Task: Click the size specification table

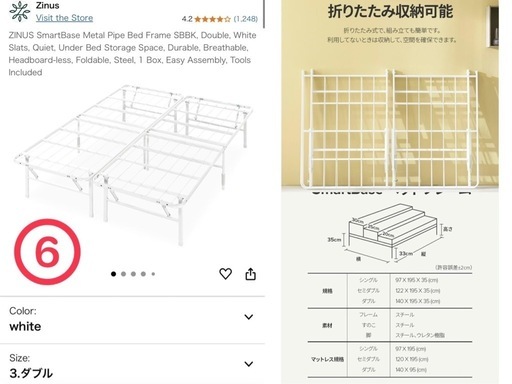Action: (x=390, y=325)
